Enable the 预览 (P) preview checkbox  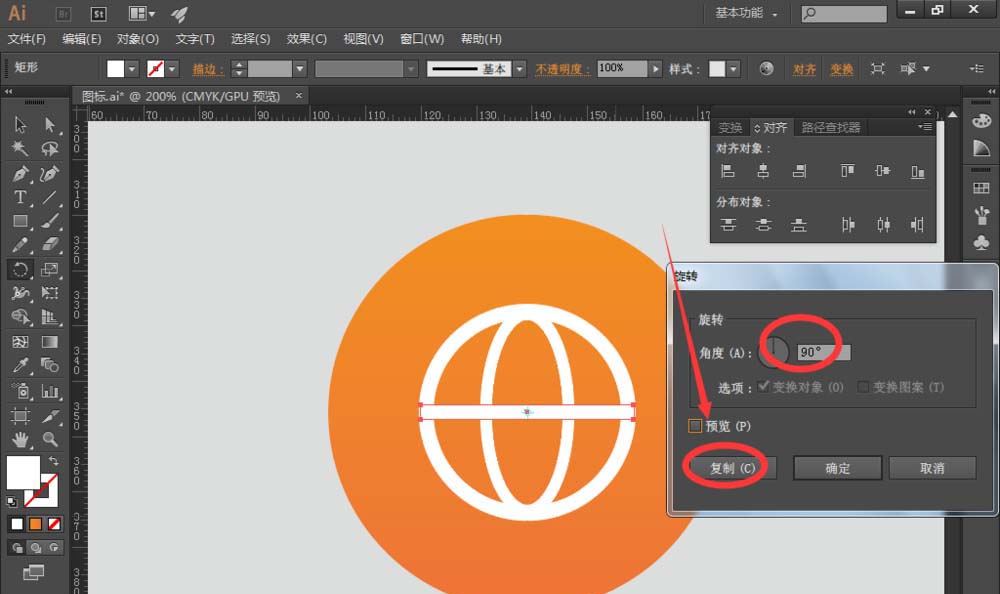695,426
